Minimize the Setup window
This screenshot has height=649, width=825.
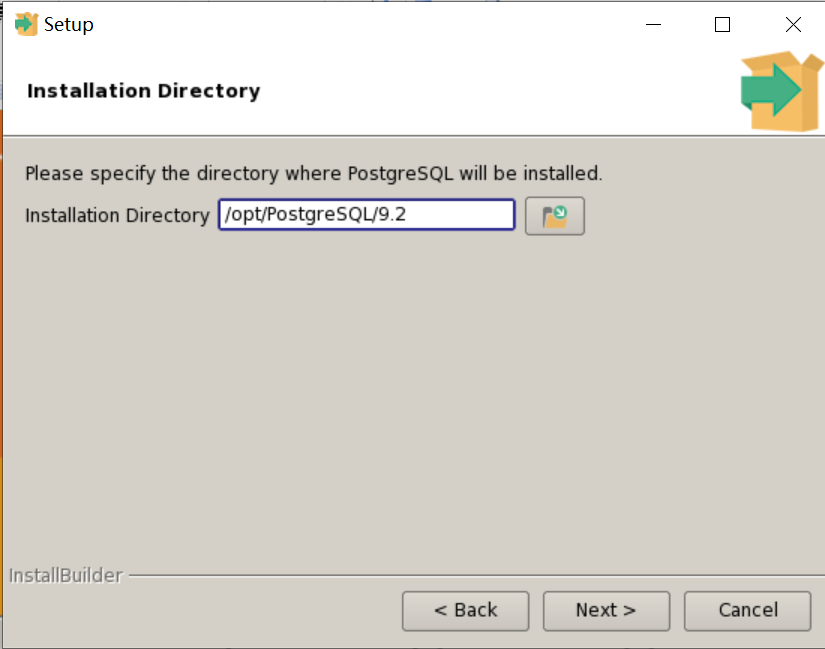(653, 24)
